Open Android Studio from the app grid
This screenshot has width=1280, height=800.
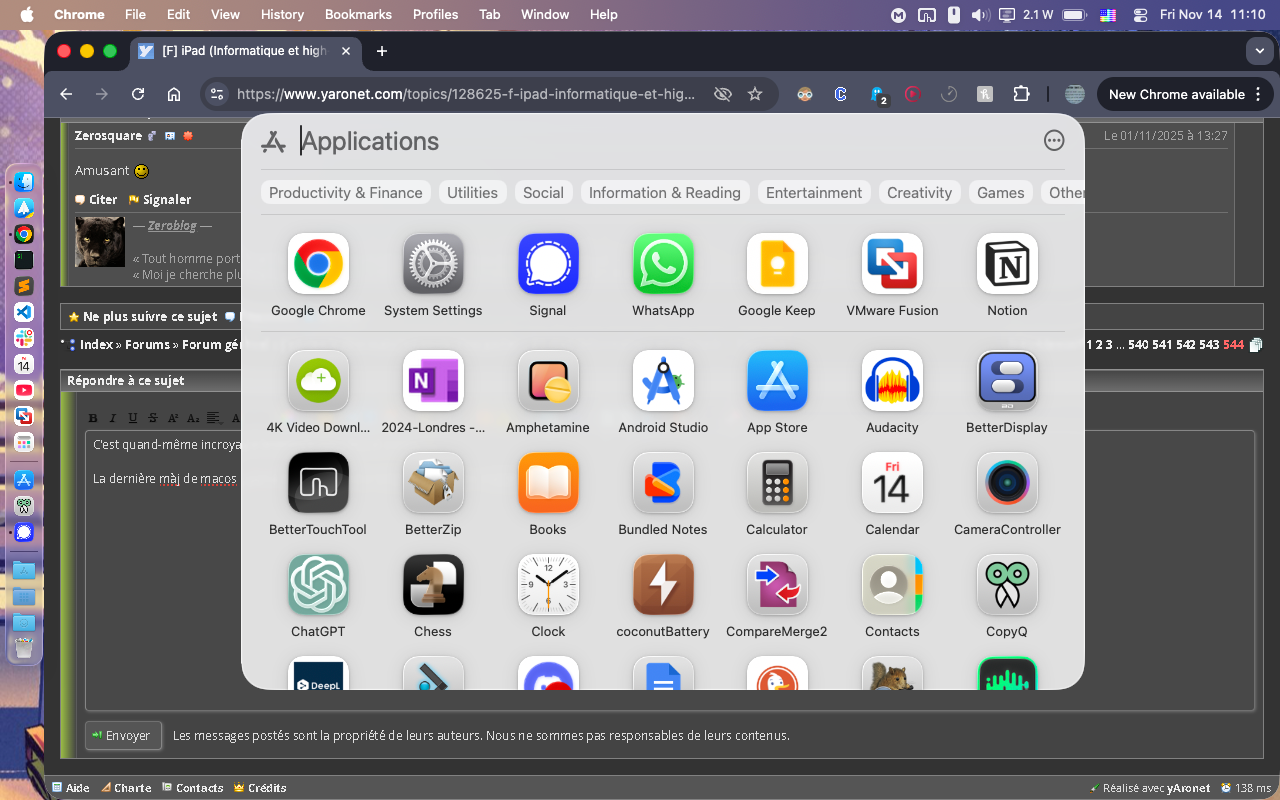pos(663,381)
